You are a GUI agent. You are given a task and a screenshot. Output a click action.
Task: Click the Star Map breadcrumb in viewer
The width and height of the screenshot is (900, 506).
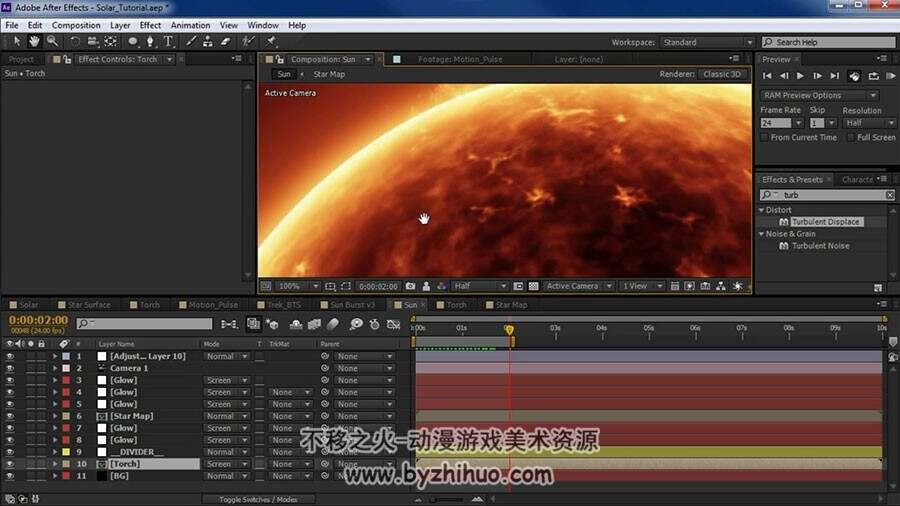(x=329, y=74)
